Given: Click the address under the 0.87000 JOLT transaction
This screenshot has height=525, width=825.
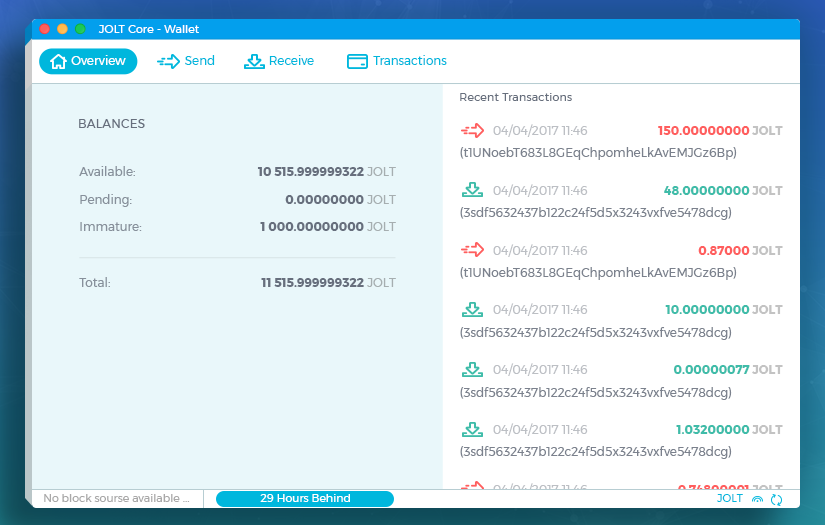Looking at the screenshot, I should pos(598,272).
